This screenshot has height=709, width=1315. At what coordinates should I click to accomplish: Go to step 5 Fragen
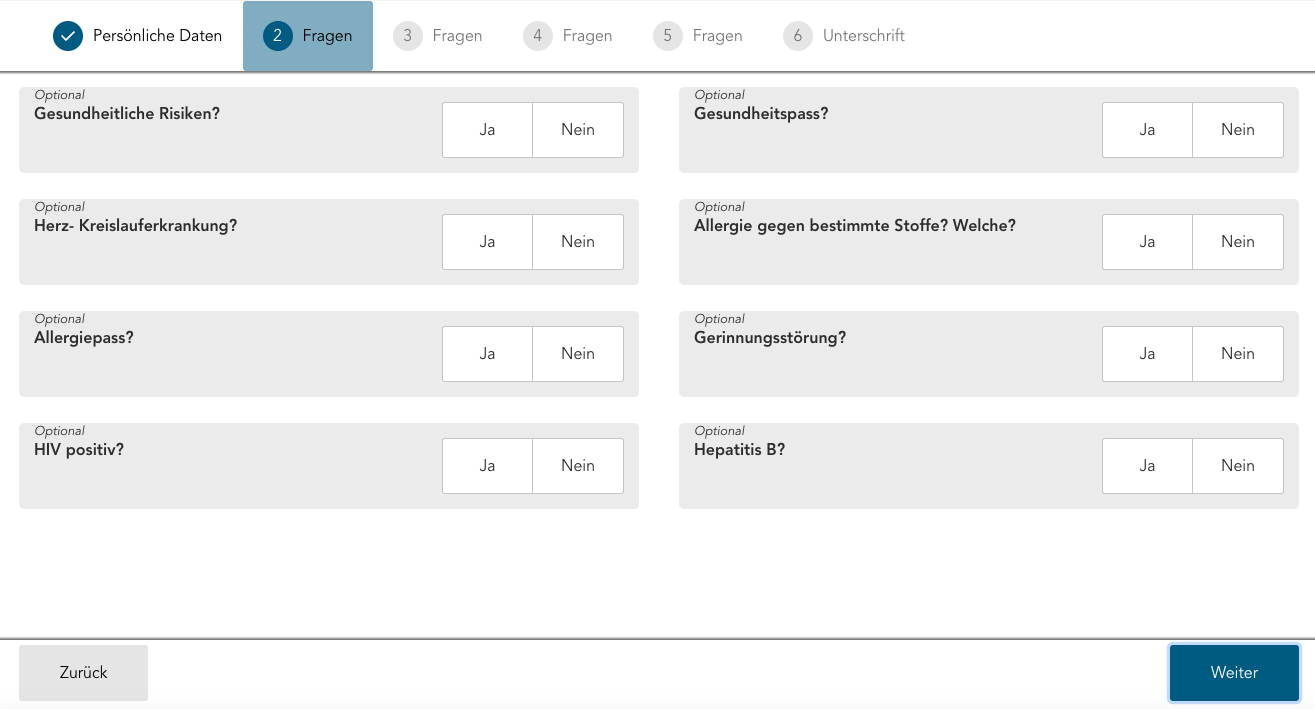[x=698, y=36]
